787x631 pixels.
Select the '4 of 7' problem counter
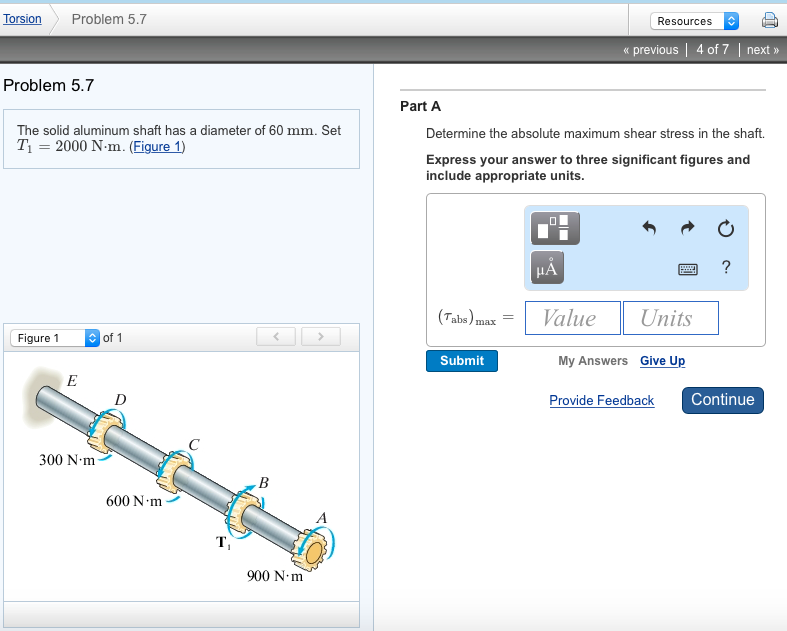click(x=712, y=50)
